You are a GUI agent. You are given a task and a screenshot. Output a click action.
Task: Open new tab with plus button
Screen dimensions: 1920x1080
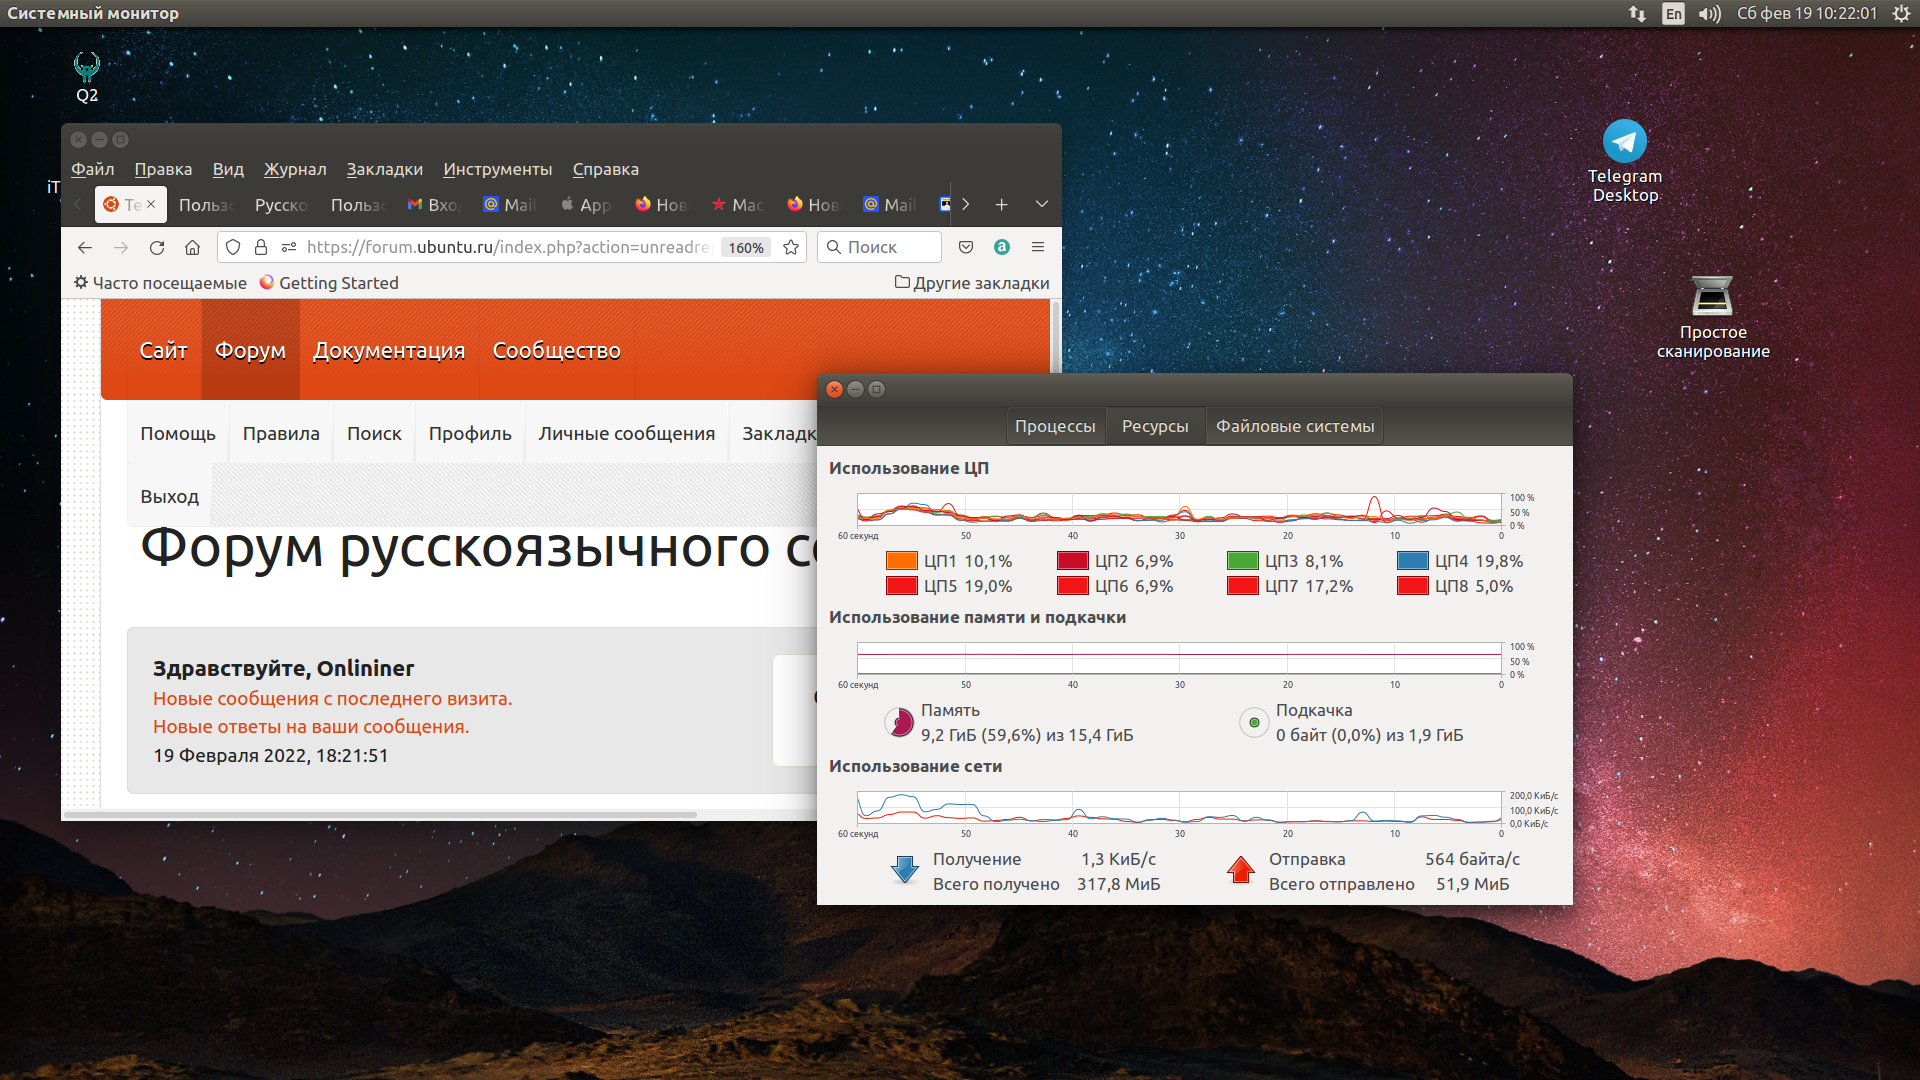(1001, 204)
